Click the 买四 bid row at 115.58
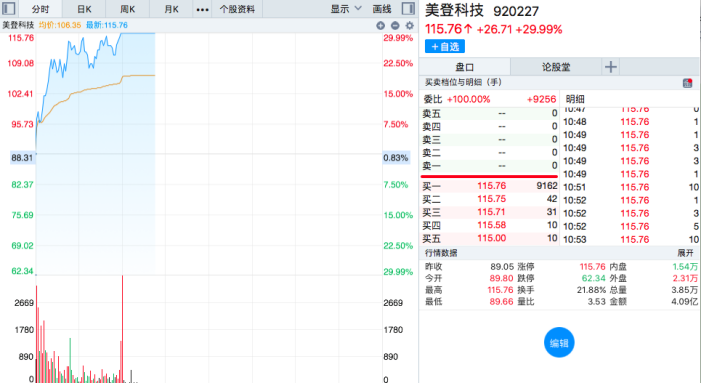 [490, 225]
